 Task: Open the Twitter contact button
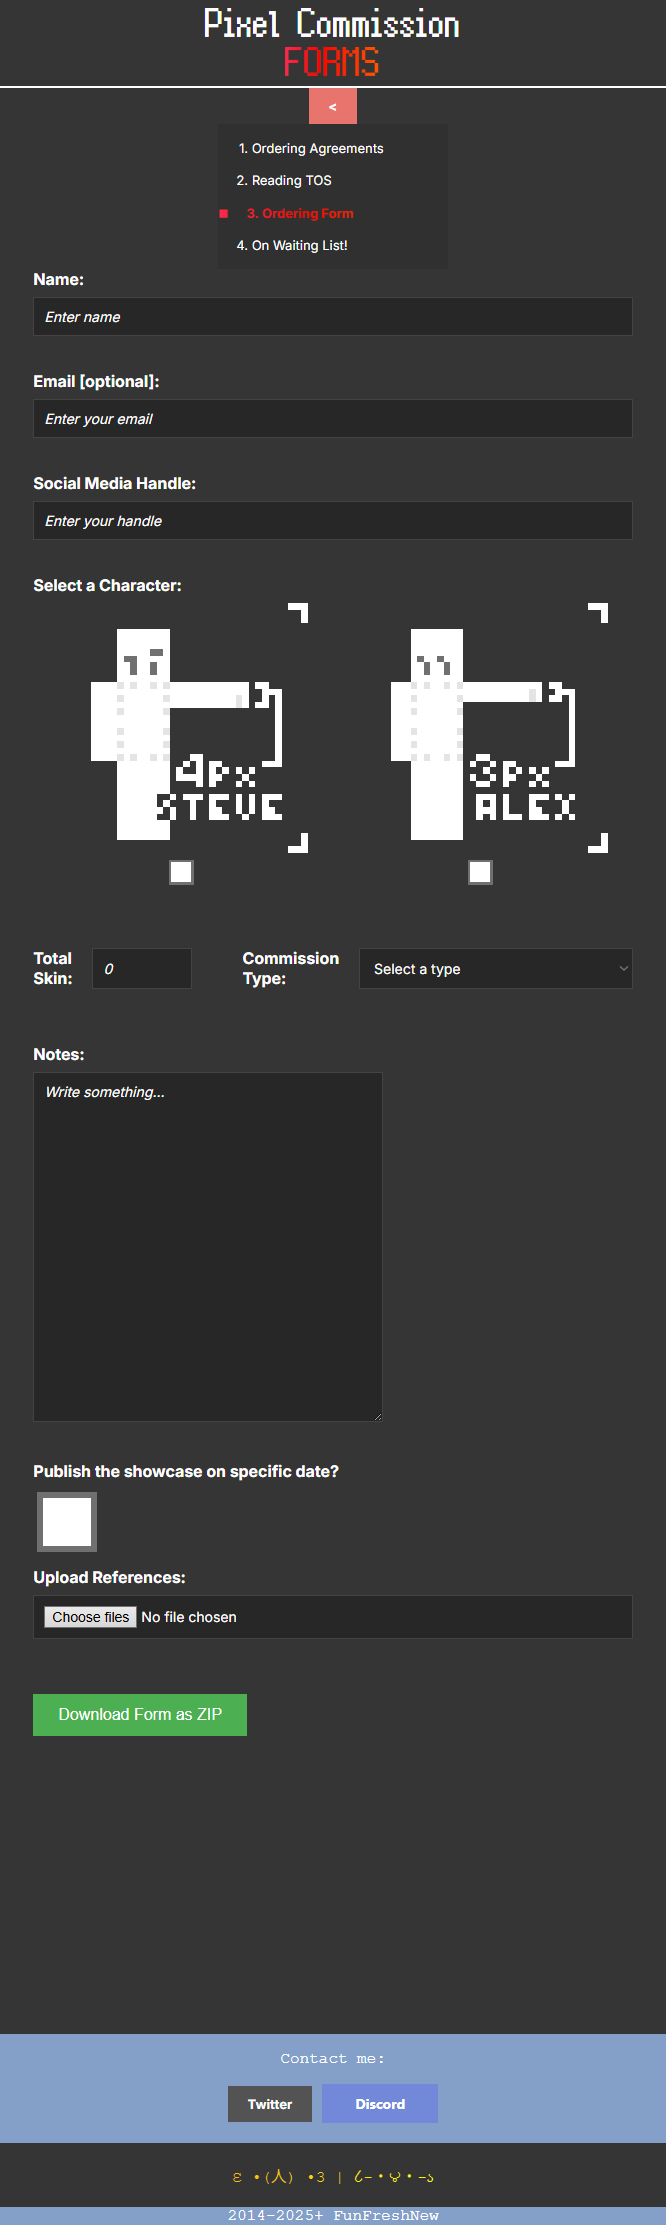click(x=270, y=2104)
